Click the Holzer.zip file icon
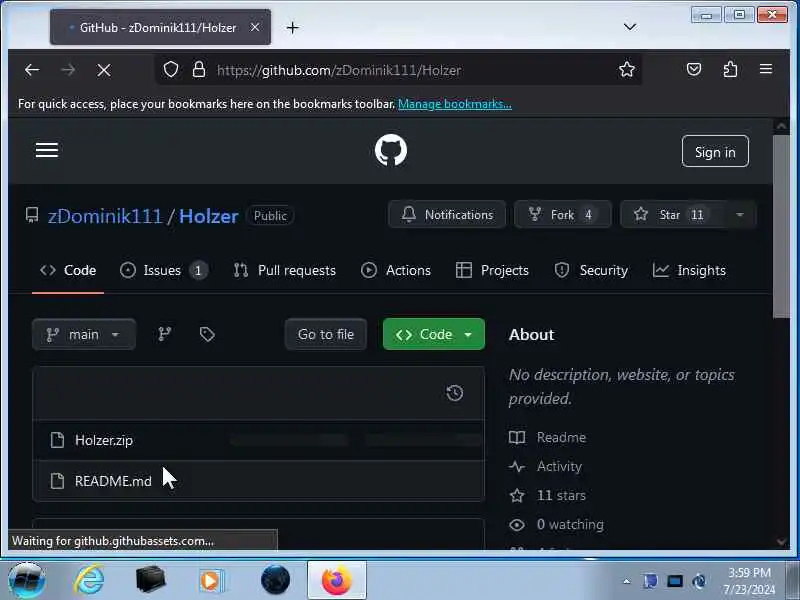 click(x=57, y=440)
